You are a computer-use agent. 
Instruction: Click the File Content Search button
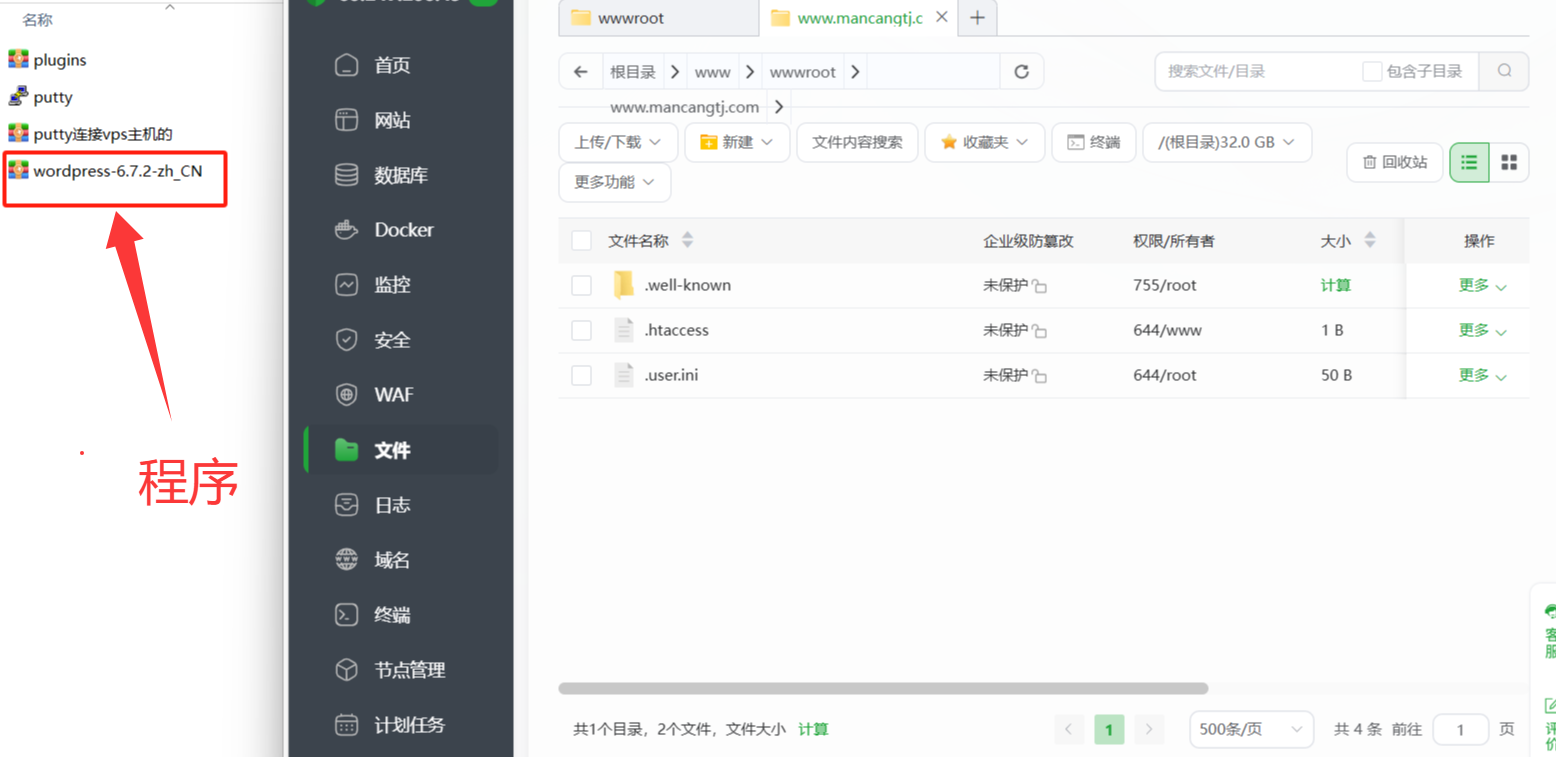pos(856,142)
